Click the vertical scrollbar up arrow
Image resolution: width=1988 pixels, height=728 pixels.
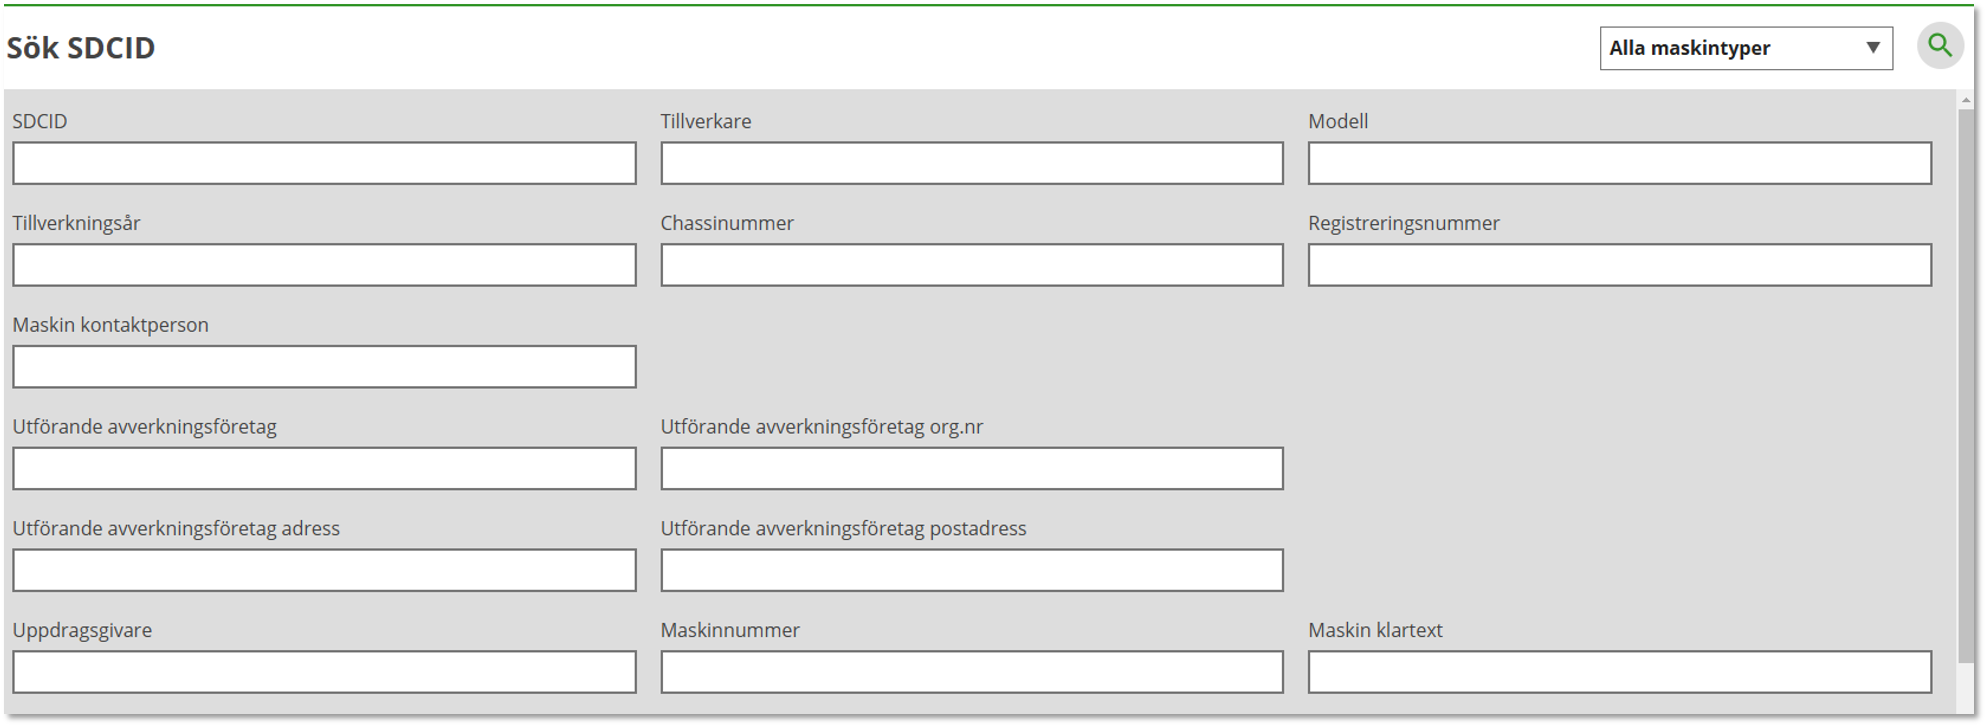1965,100
